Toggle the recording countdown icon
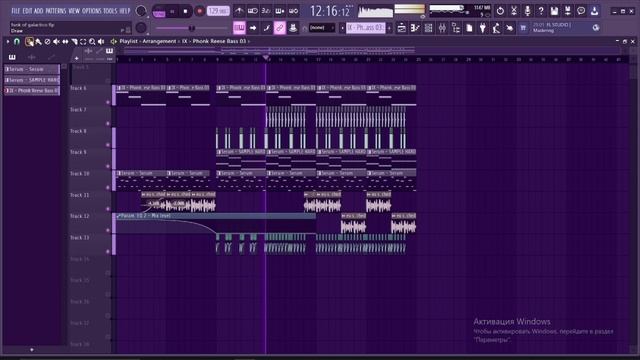Screen dimensions: 640x360 (x=266, y=11)
